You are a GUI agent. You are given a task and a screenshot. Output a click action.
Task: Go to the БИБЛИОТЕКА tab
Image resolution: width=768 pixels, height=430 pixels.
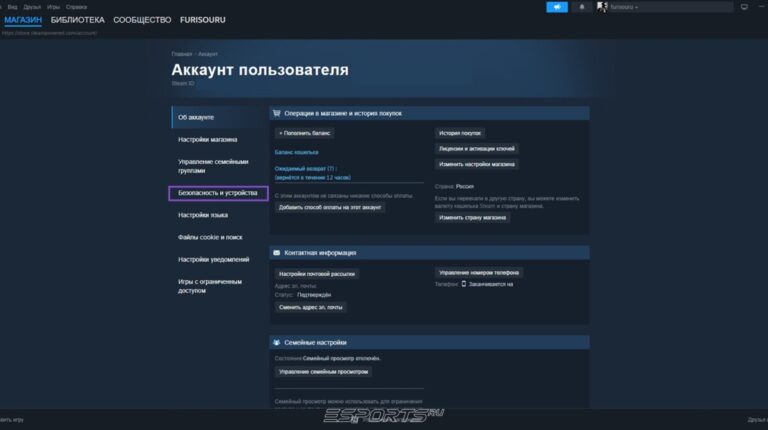(x=77, y=20)
